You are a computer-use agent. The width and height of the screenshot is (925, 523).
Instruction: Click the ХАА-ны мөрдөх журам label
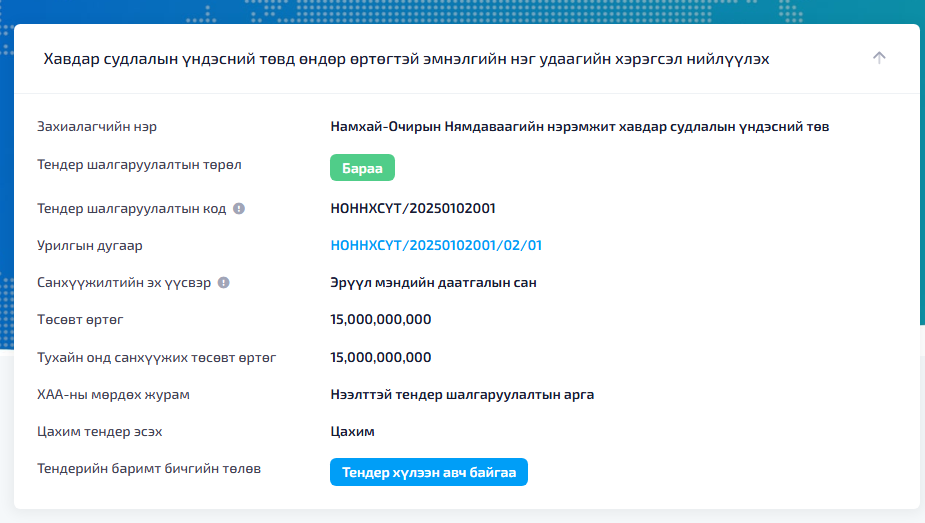tap(113, 394)
